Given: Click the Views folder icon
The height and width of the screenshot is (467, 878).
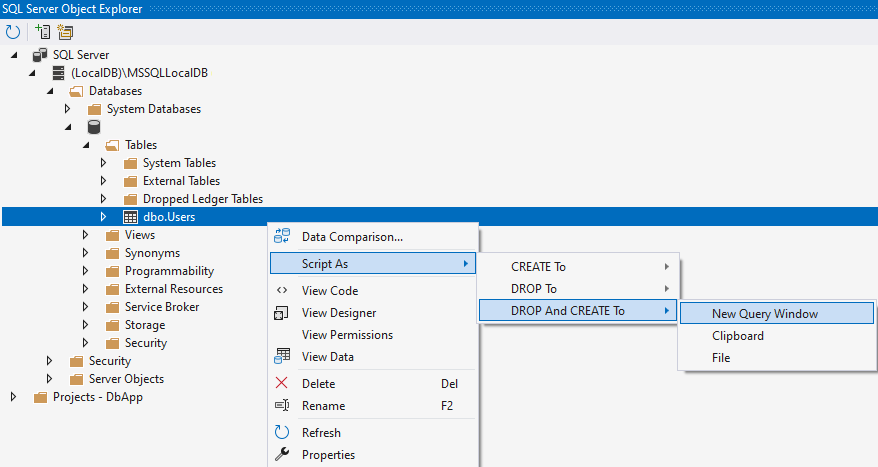Looking at the screenshot, I should 112,235.
